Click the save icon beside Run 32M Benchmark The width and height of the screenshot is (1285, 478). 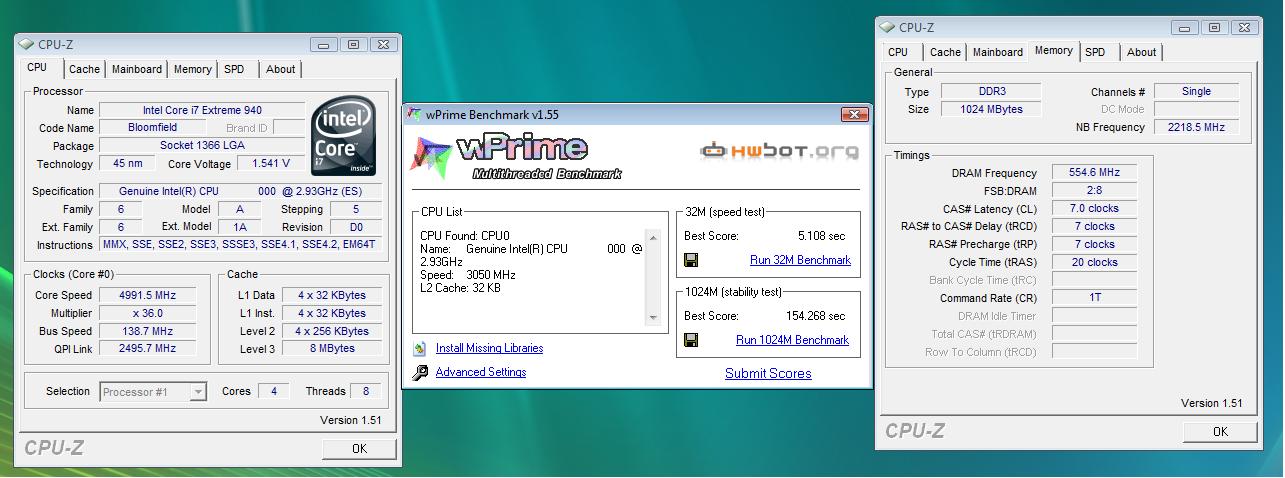[x=691, y=260]
